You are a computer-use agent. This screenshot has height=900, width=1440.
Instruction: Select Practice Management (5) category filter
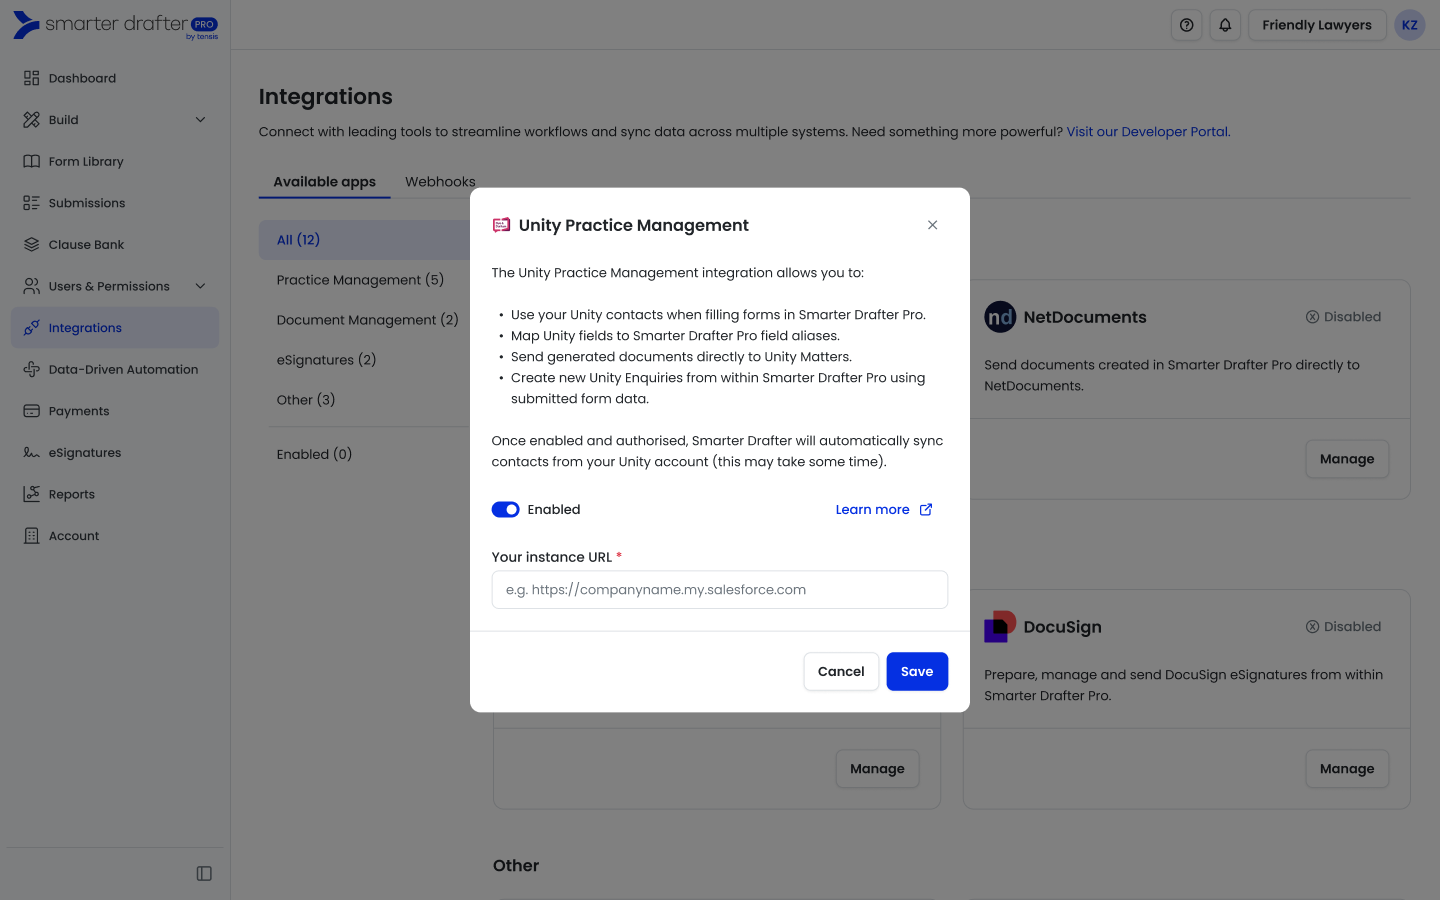click(360, 280)
